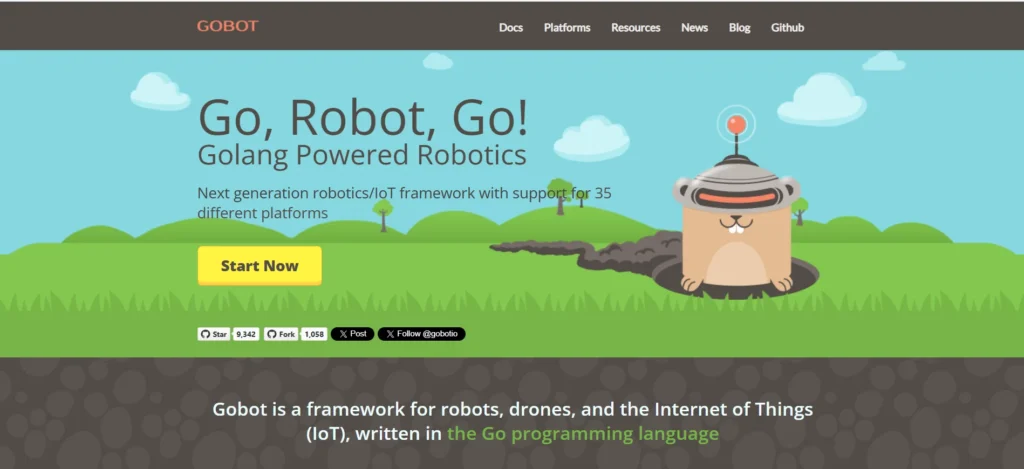Click the X logo on Follow button
The height and width of the screenshot is (469, 1024).
coord(390,334)
